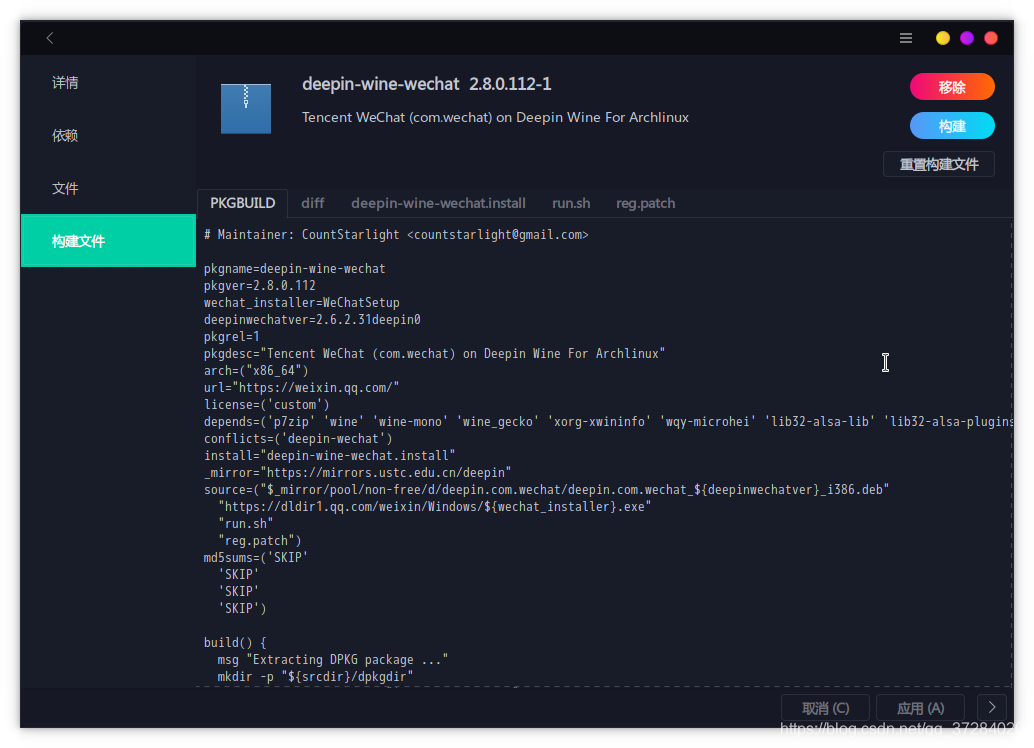Click the depends=('p7zip' ... line

(x=608, y=421)
